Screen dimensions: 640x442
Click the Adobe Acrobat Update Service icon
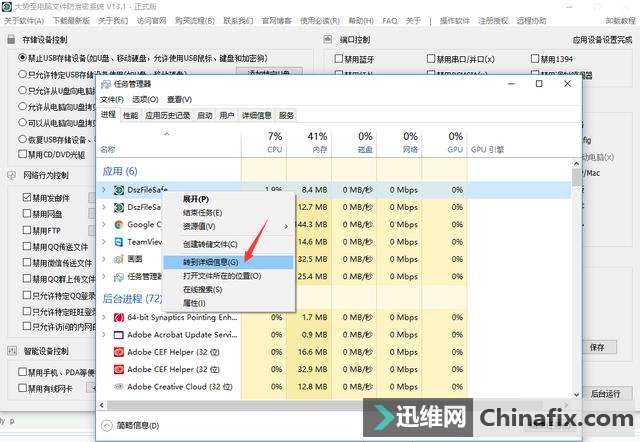tap(119, 335)
